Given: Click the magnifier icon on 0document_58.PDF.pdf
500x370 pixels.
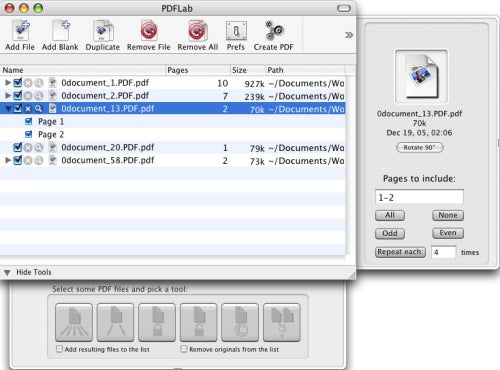Looking at the screenshot, I should tap(39, 160).
